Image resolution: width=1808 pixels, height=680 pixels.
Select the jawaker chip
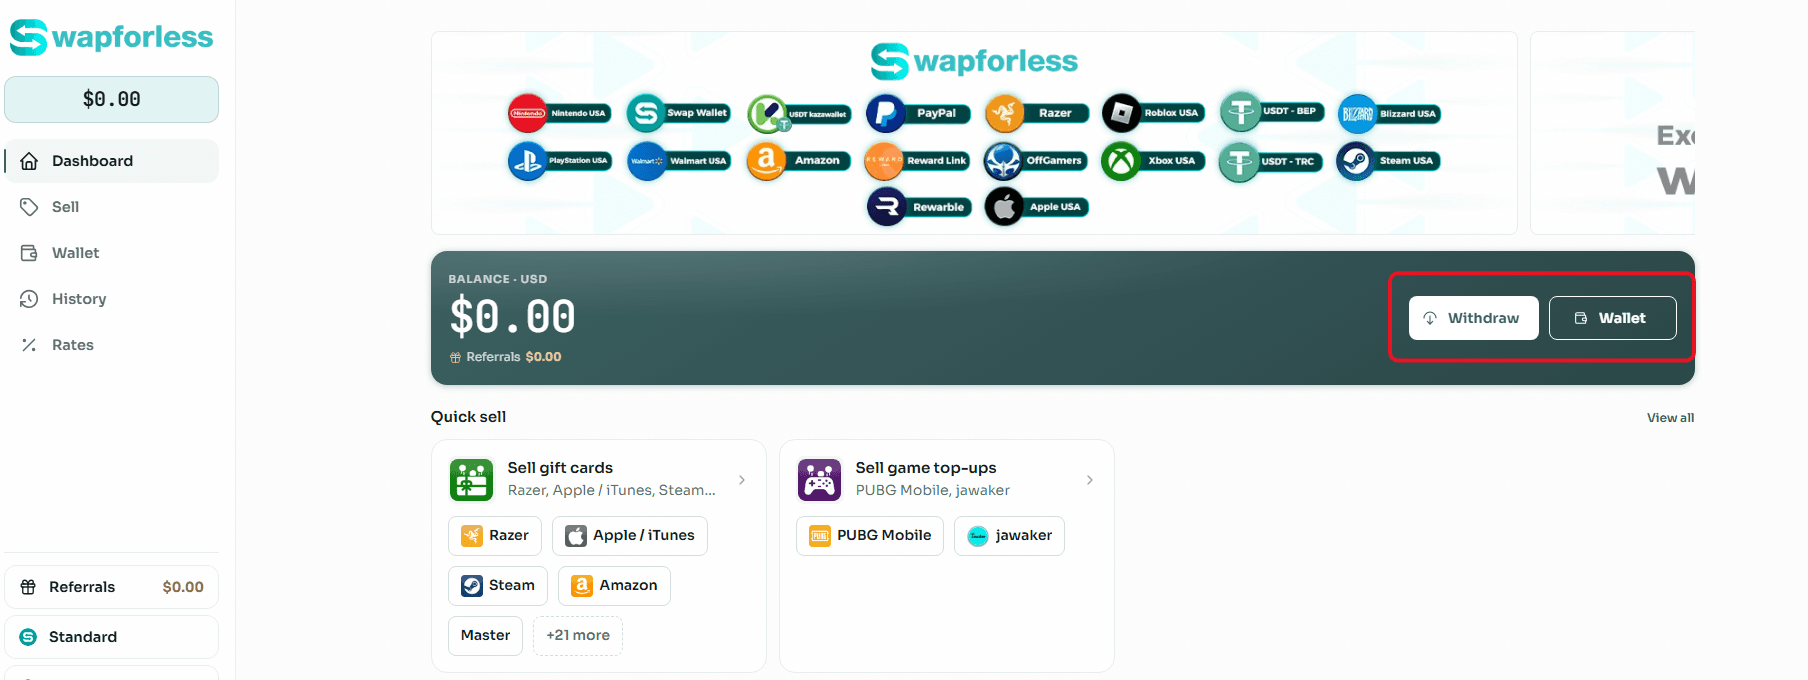coord(1009,536)
